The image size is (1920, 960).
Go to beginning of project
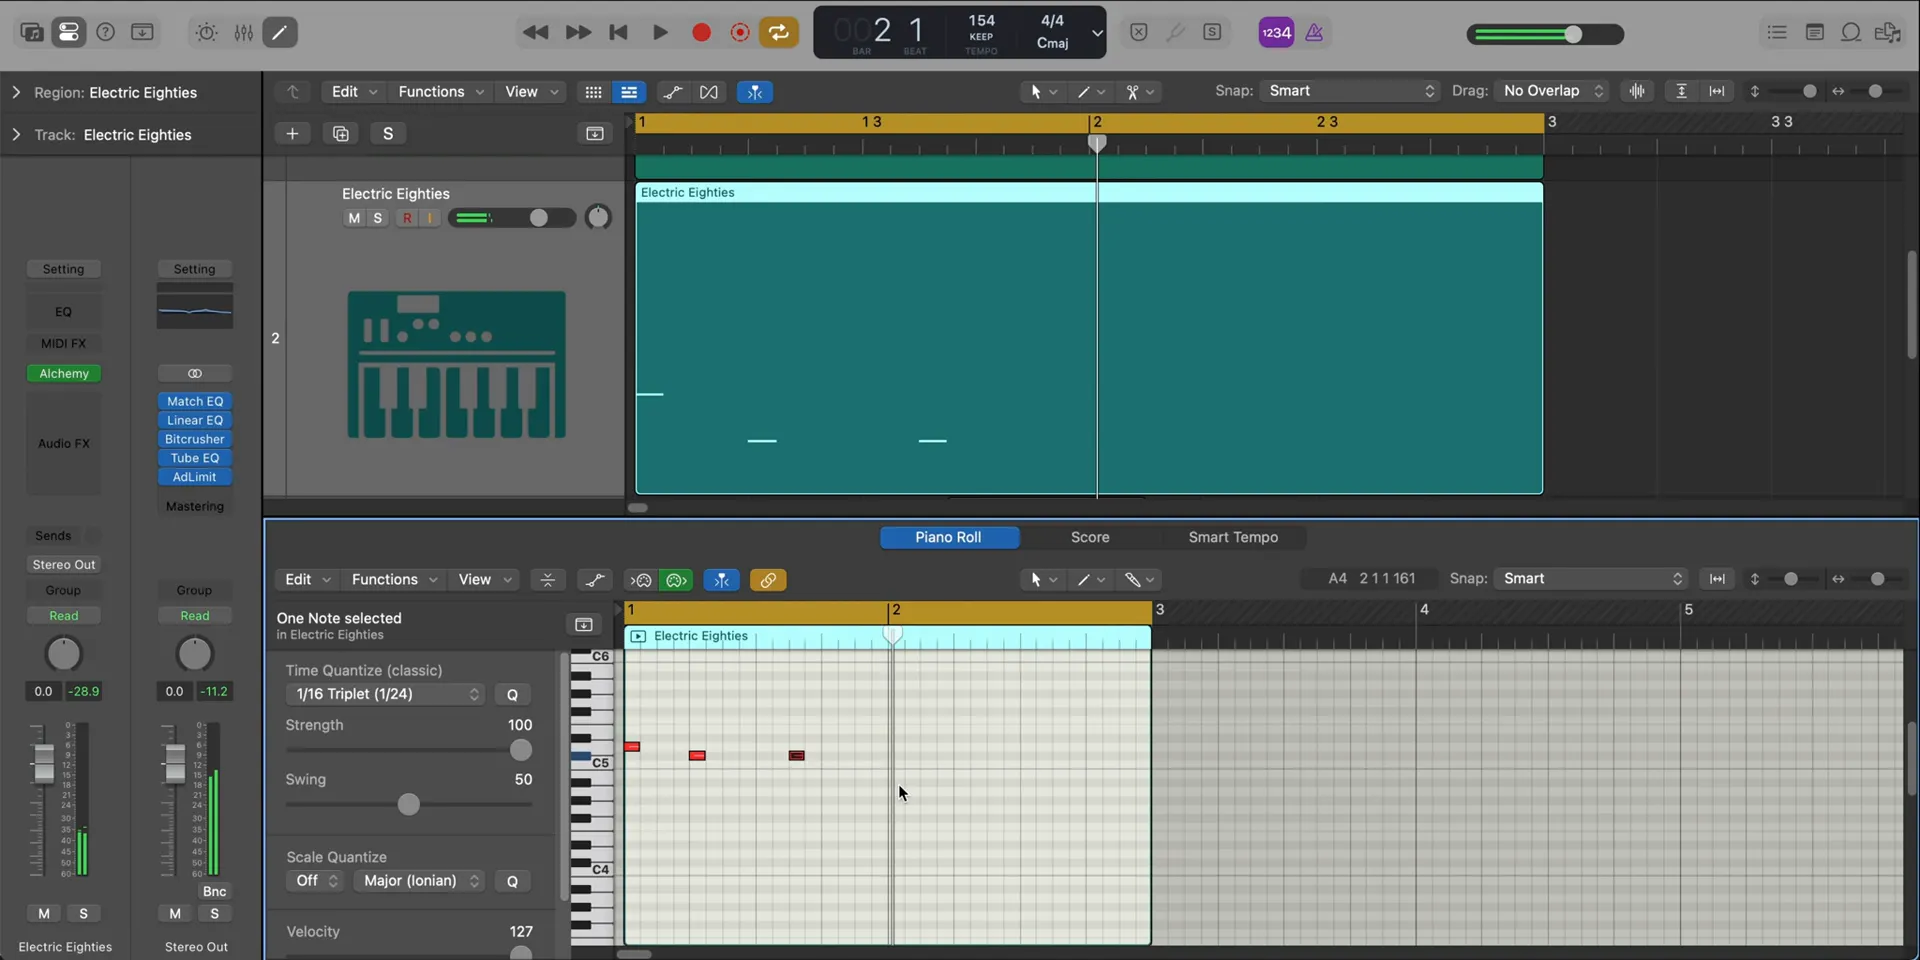pos(619,32)
